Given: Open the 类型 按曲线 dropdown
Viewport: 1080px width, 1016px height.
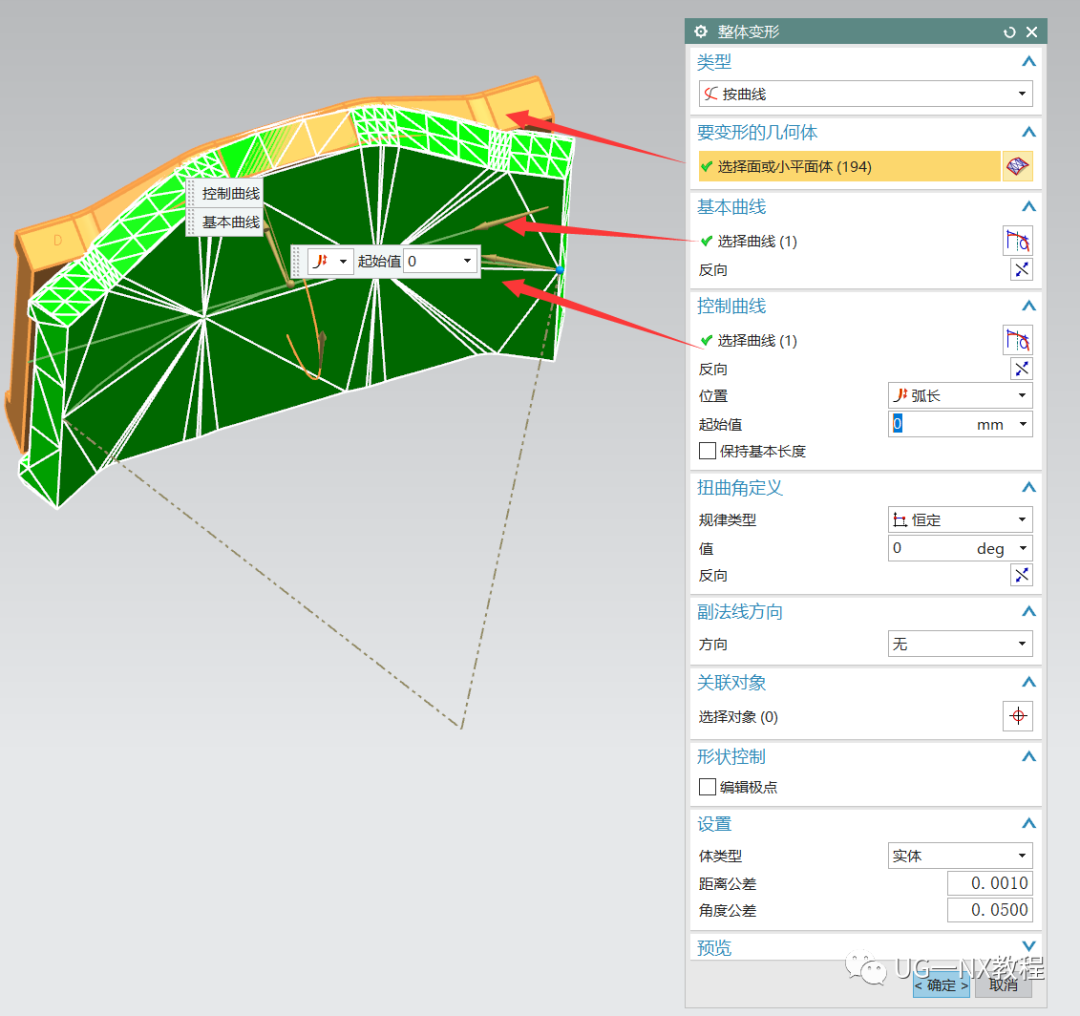Looking at the screenshot, I should click(865, 94).
